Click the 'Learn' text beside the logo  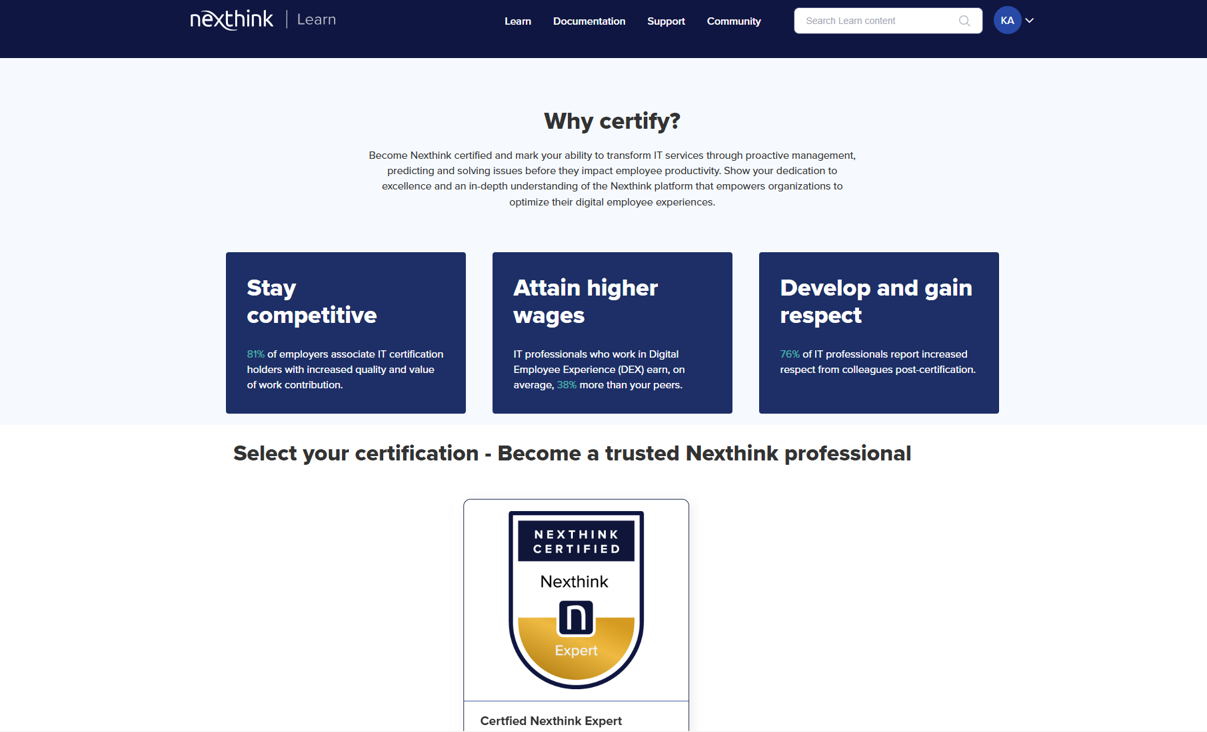point(316,20)
